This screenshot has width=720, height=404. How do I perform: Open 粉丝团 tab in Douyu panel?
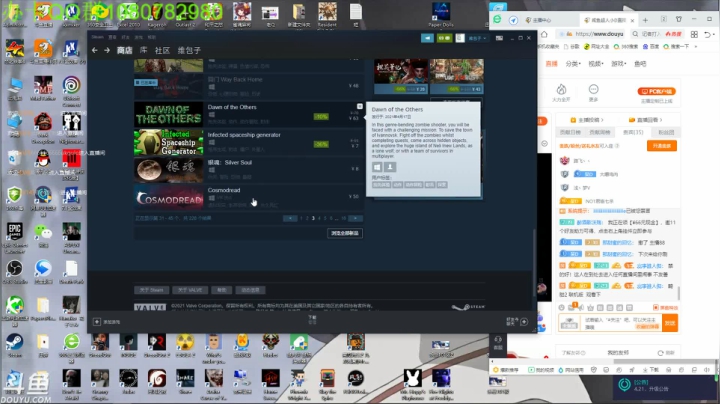point(666,132)
